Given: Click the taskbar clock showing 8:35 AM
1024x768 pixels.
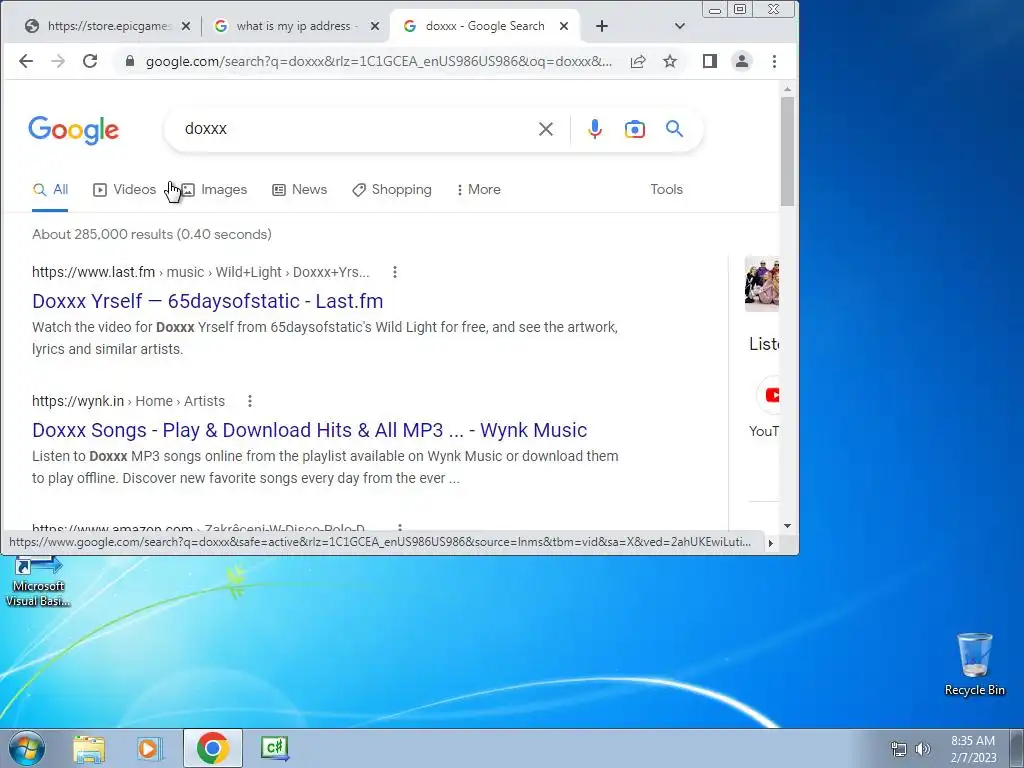Looking at the screenshot, I should [973, 749].
